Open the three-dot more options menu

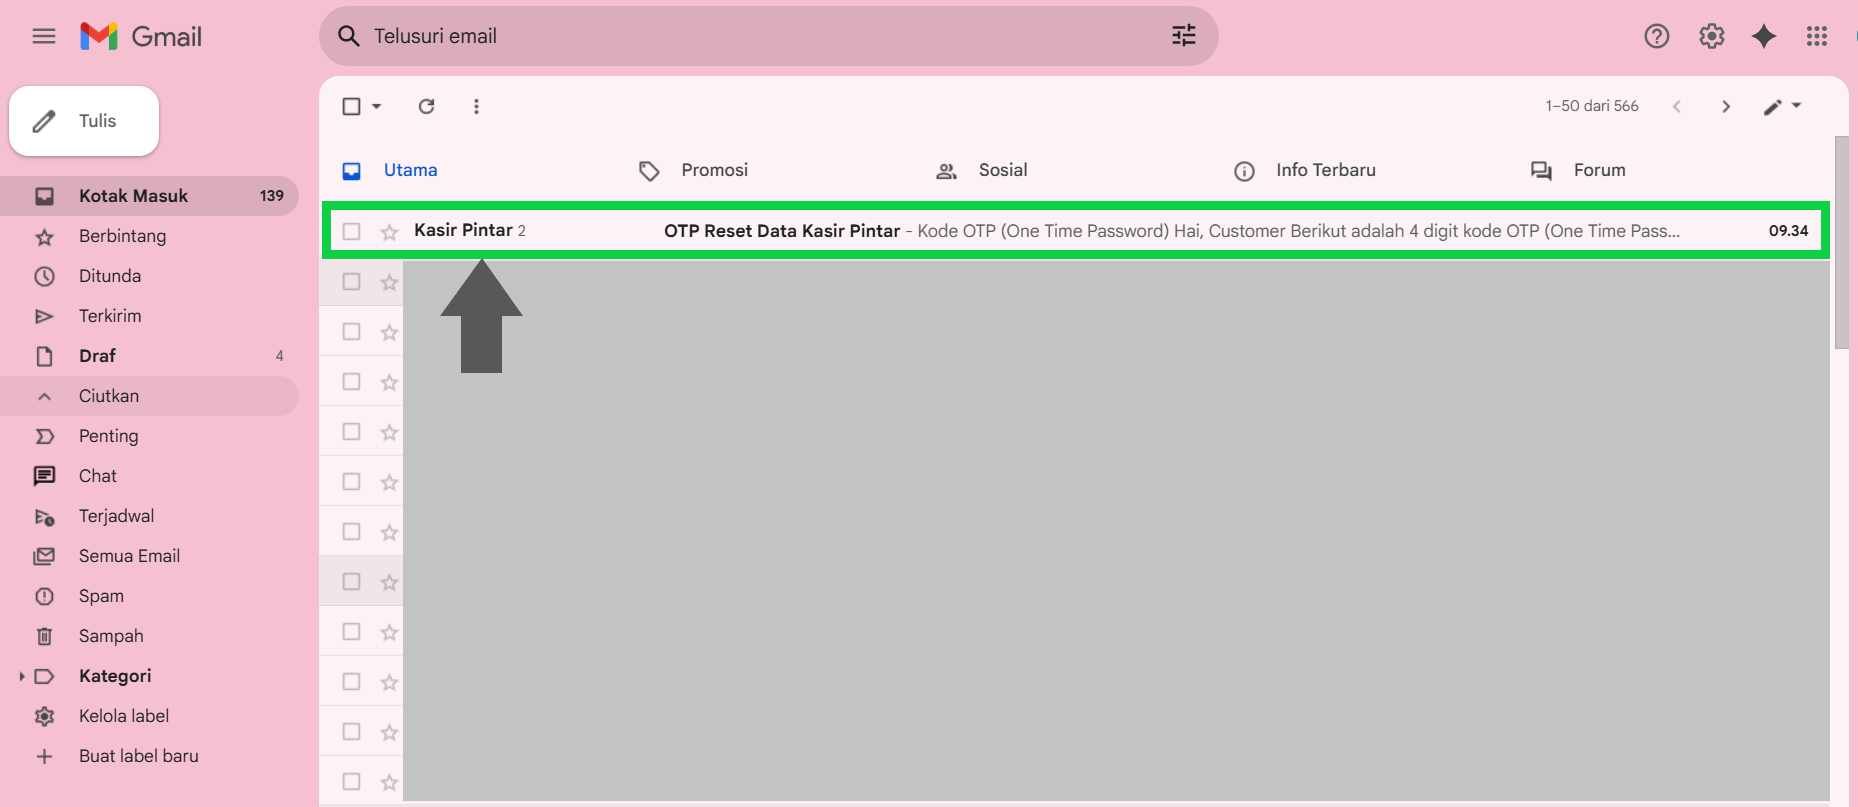click(476, 106)
